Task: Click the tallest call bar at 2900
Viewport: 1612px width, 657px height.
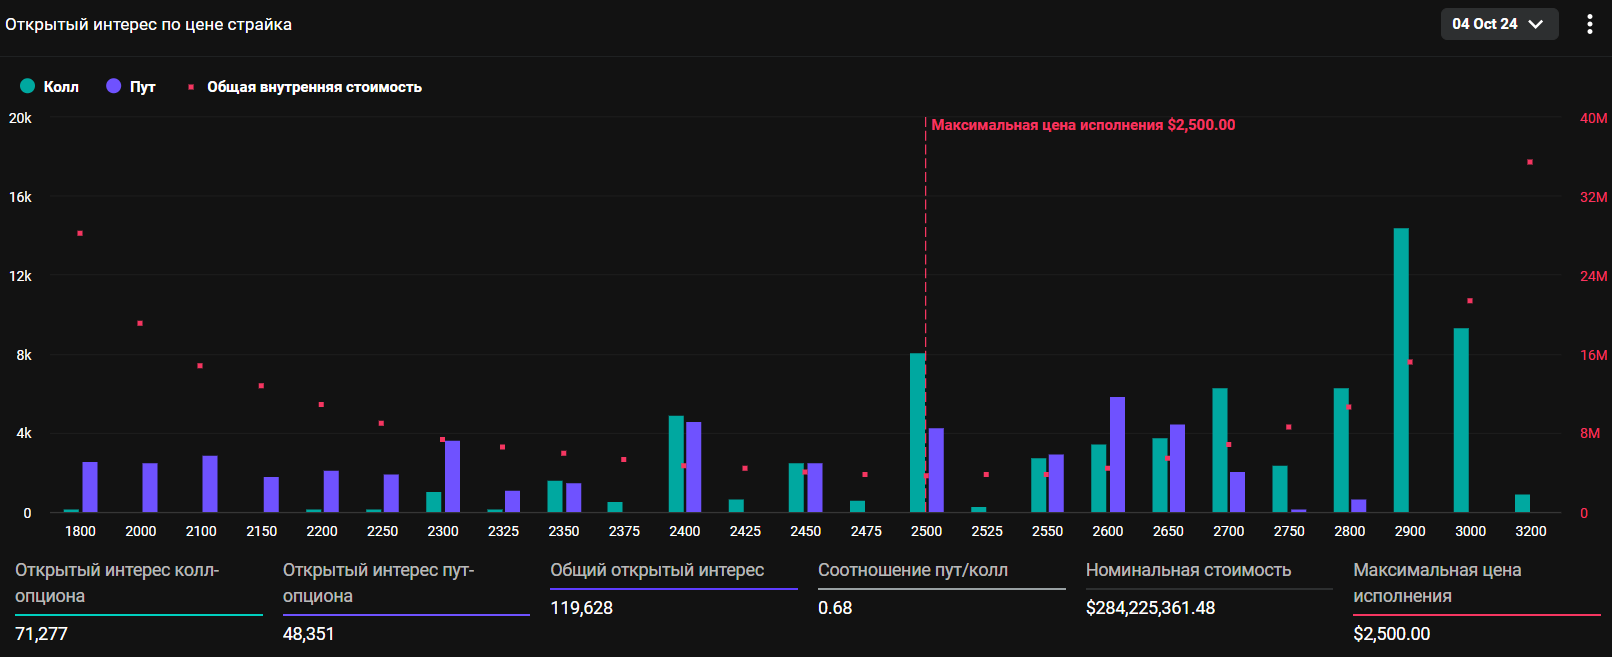Action: (x=1401, y=370)
